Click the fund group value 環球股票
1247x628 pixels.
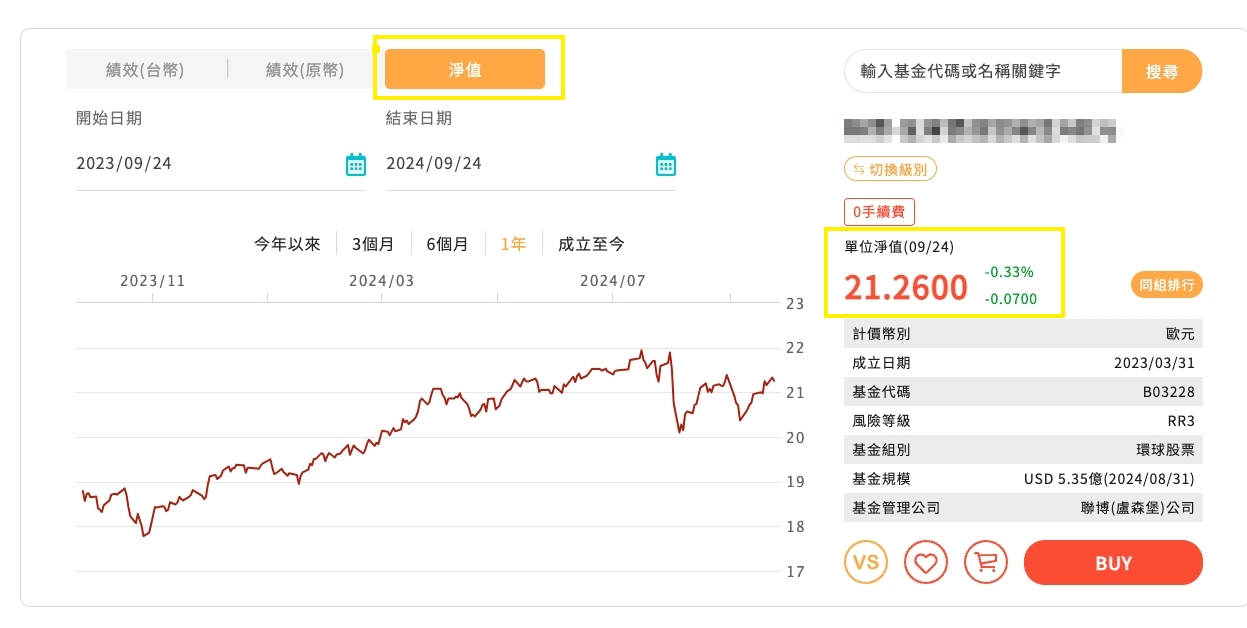tap(1166, 450)
